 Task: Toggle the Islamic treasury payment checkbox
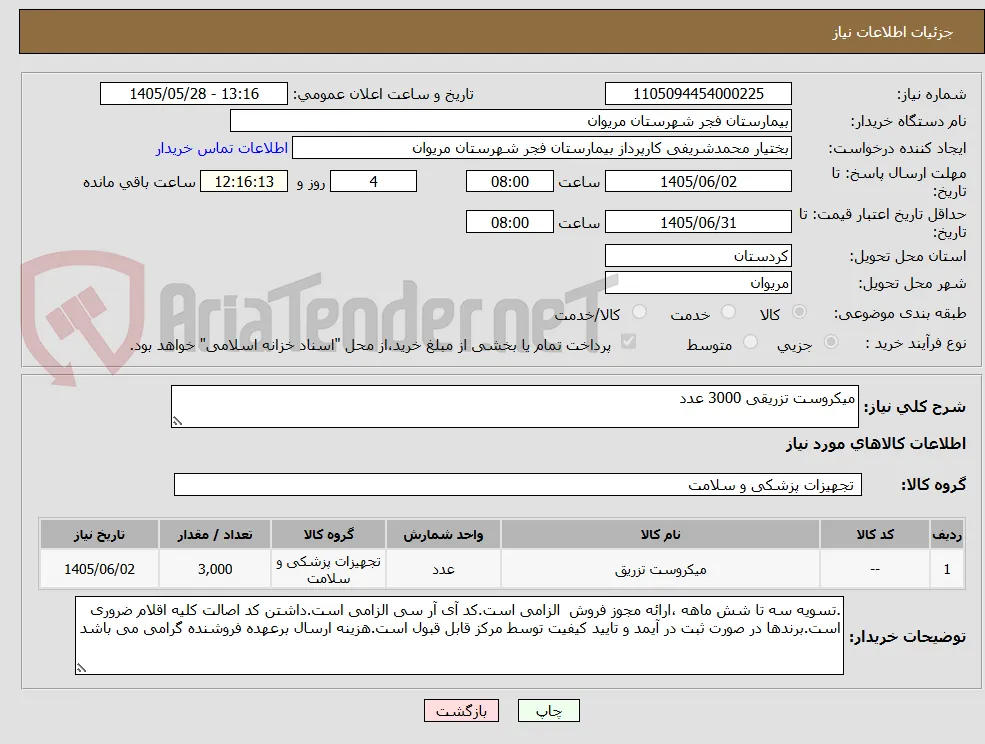tap(628, 341)
